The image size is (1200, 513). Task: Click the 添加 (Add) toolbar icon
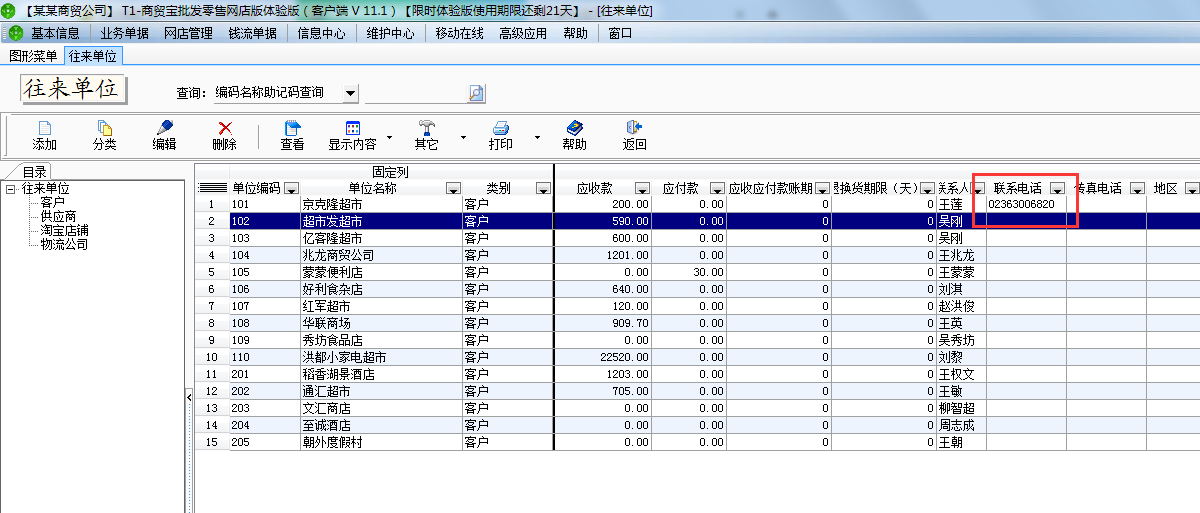click(x=44, y=129)
